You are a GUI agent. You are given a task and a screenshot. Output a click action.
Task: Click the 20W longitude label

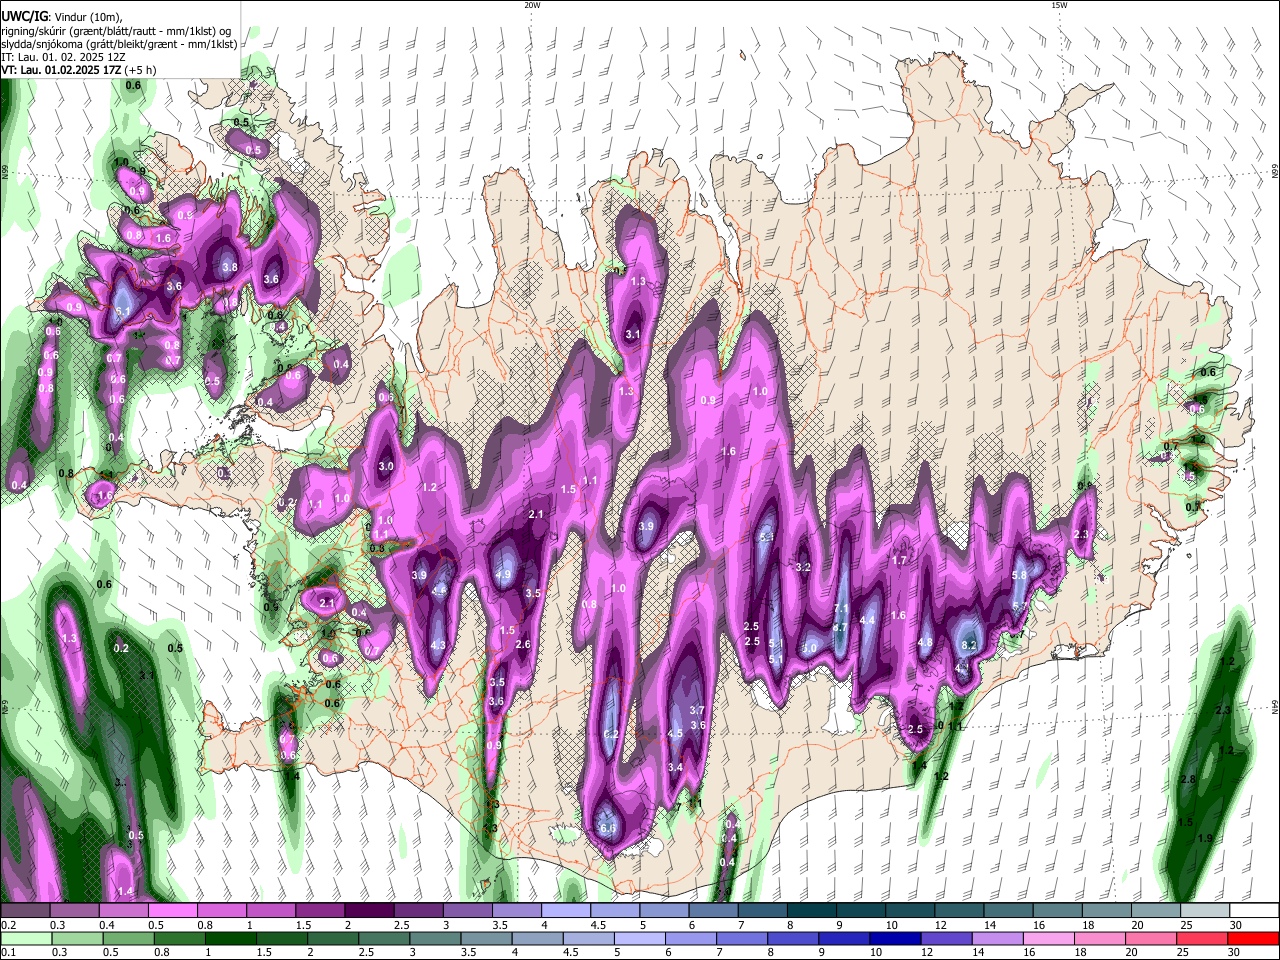point(532,5)
